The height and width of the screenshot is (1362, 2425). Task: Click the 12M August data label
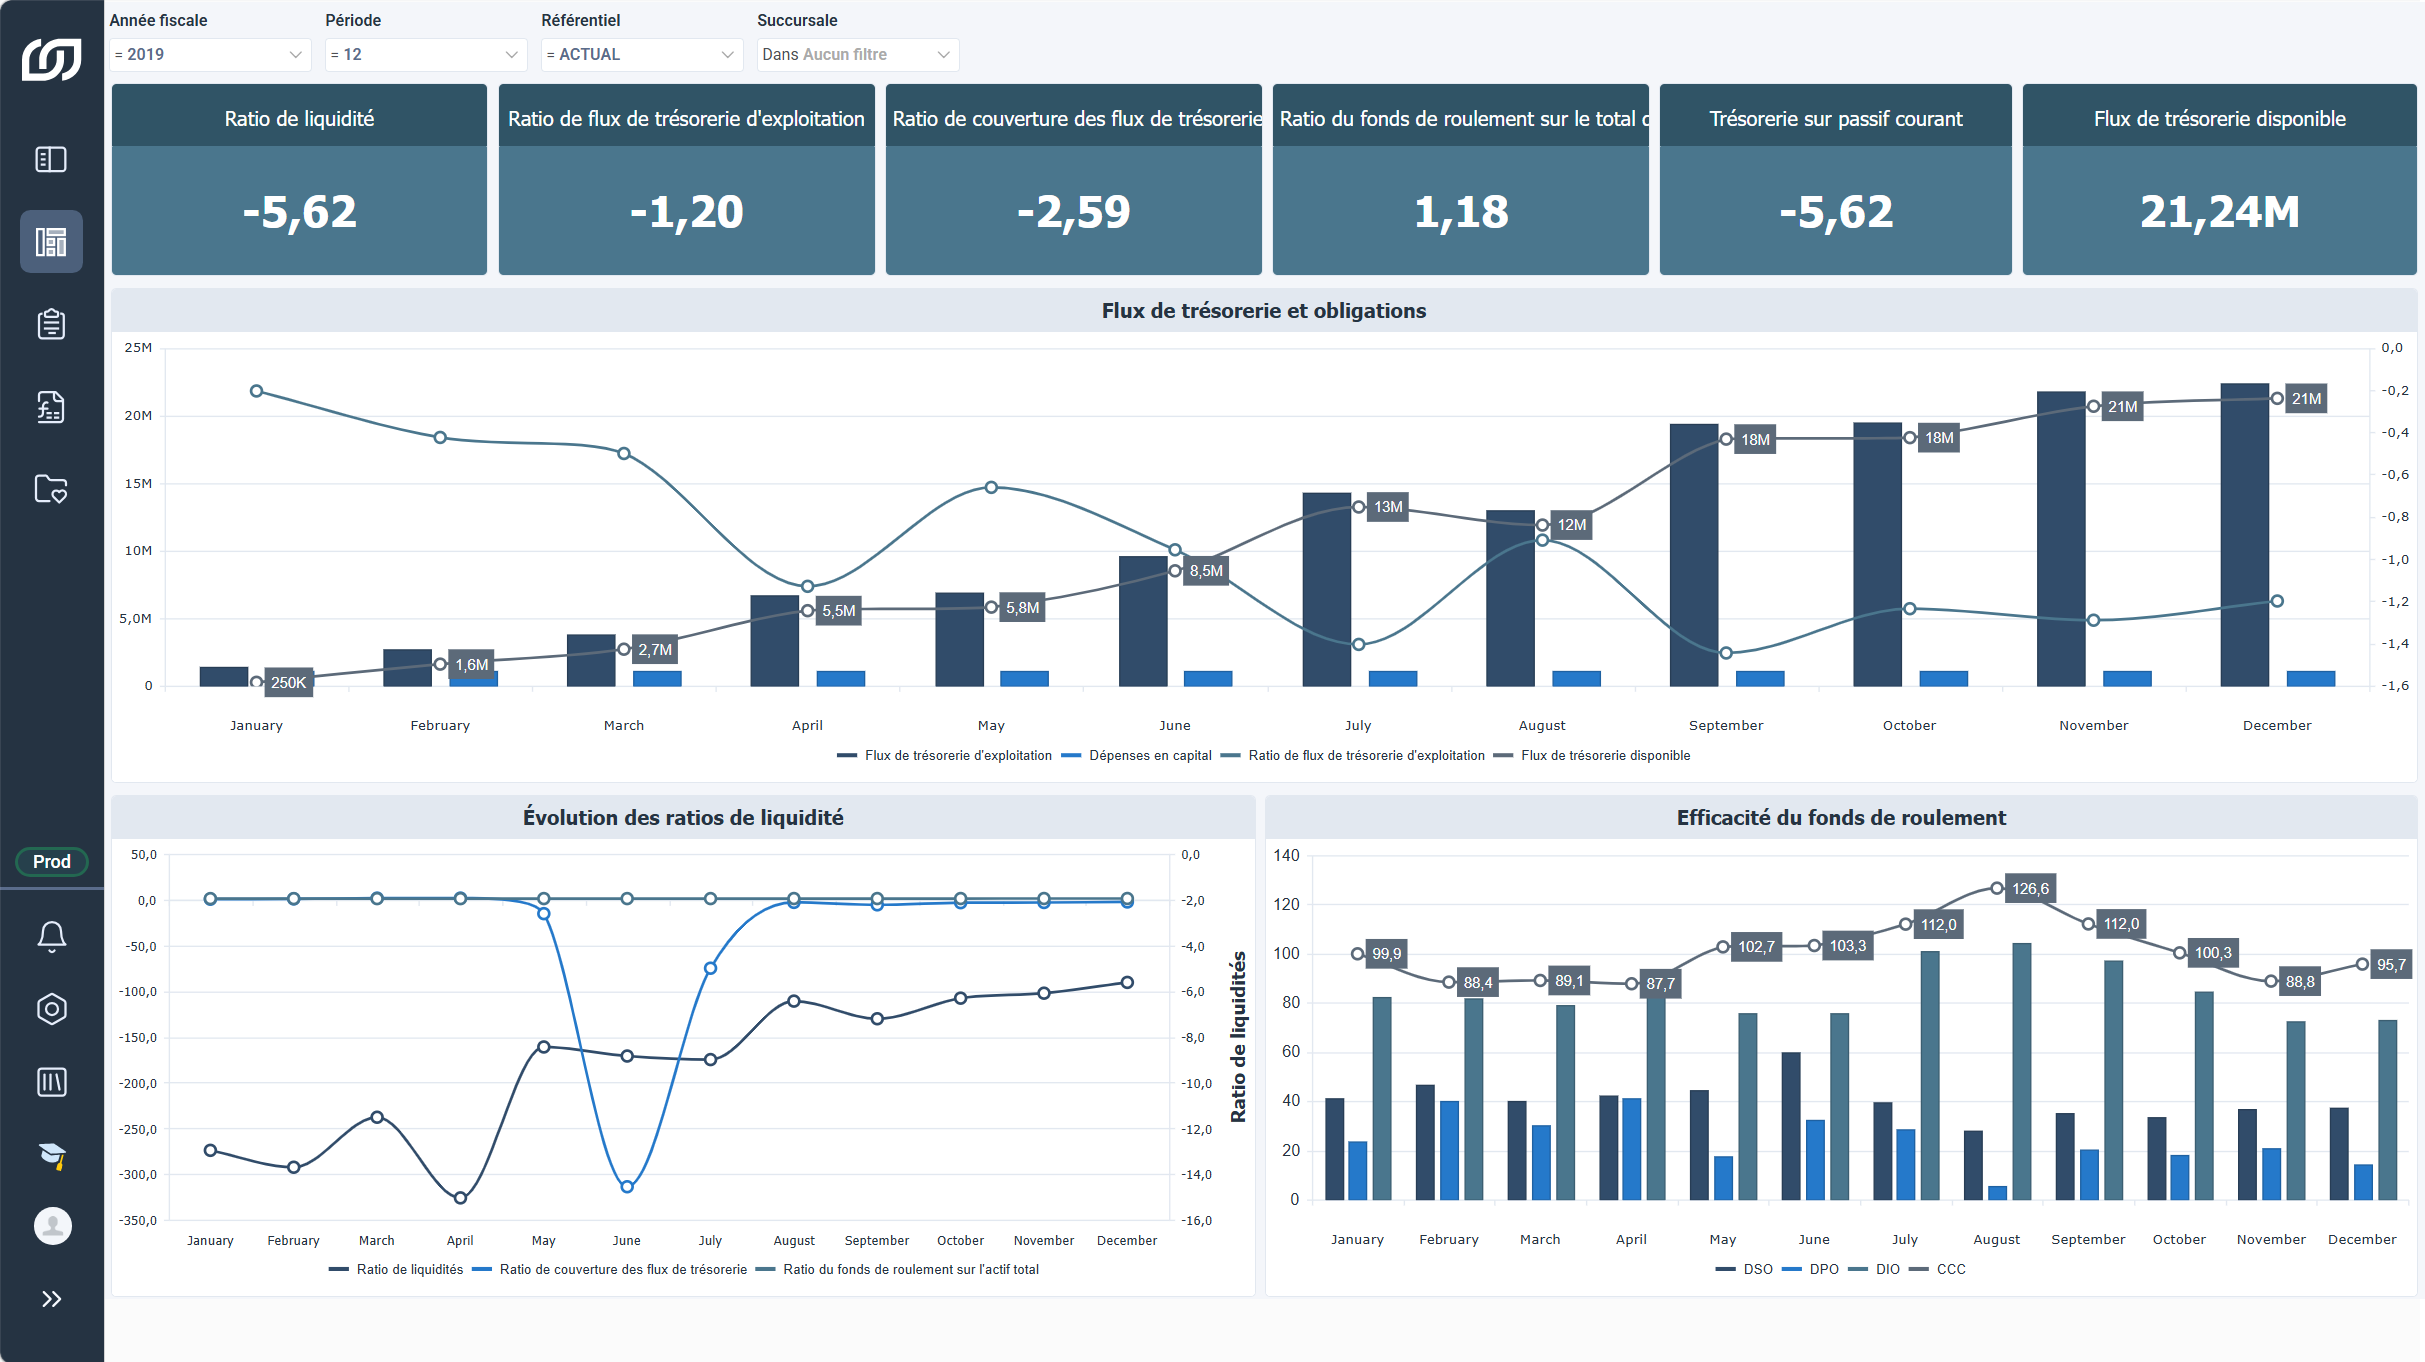point(1571,525)
